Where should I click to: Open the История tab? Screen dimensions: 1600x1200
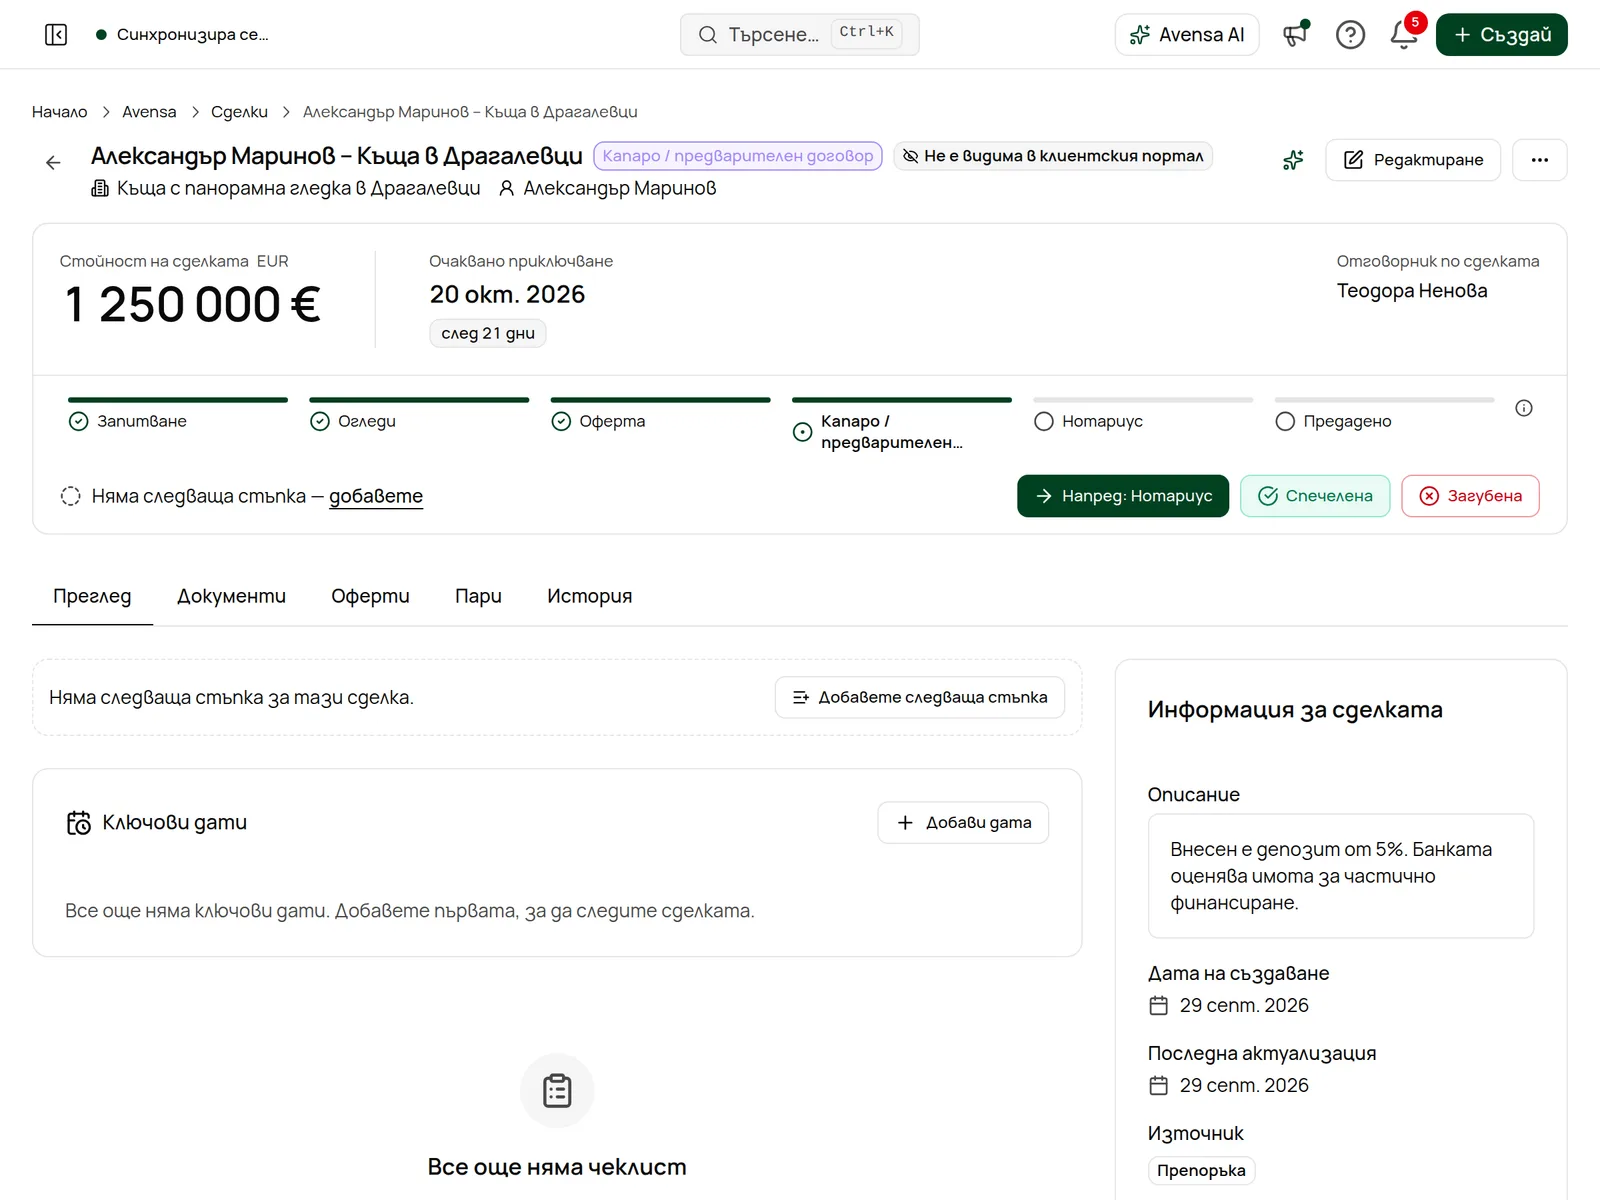[x=589, y=596]
